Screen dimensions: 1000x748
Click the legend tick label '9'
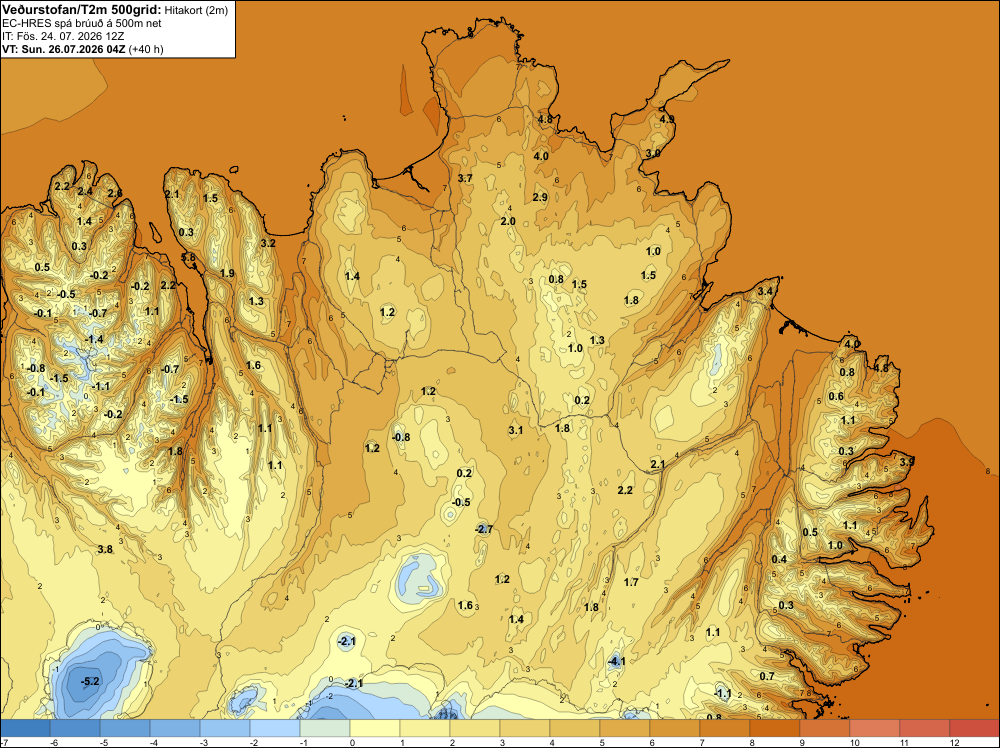click(802, 743)
